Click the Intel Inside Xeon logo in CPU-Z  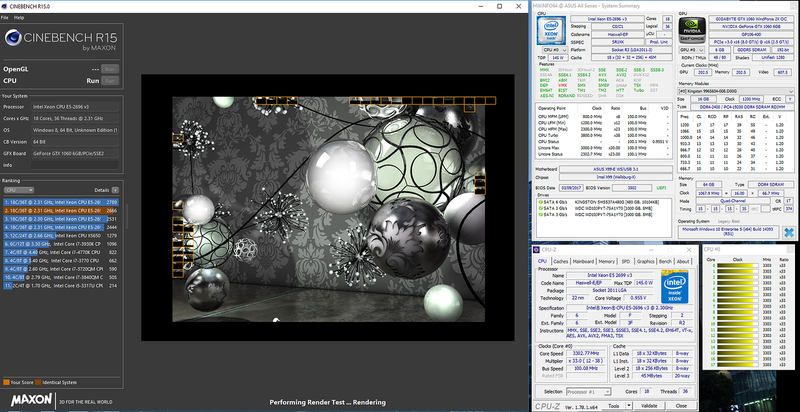[675, 286]
